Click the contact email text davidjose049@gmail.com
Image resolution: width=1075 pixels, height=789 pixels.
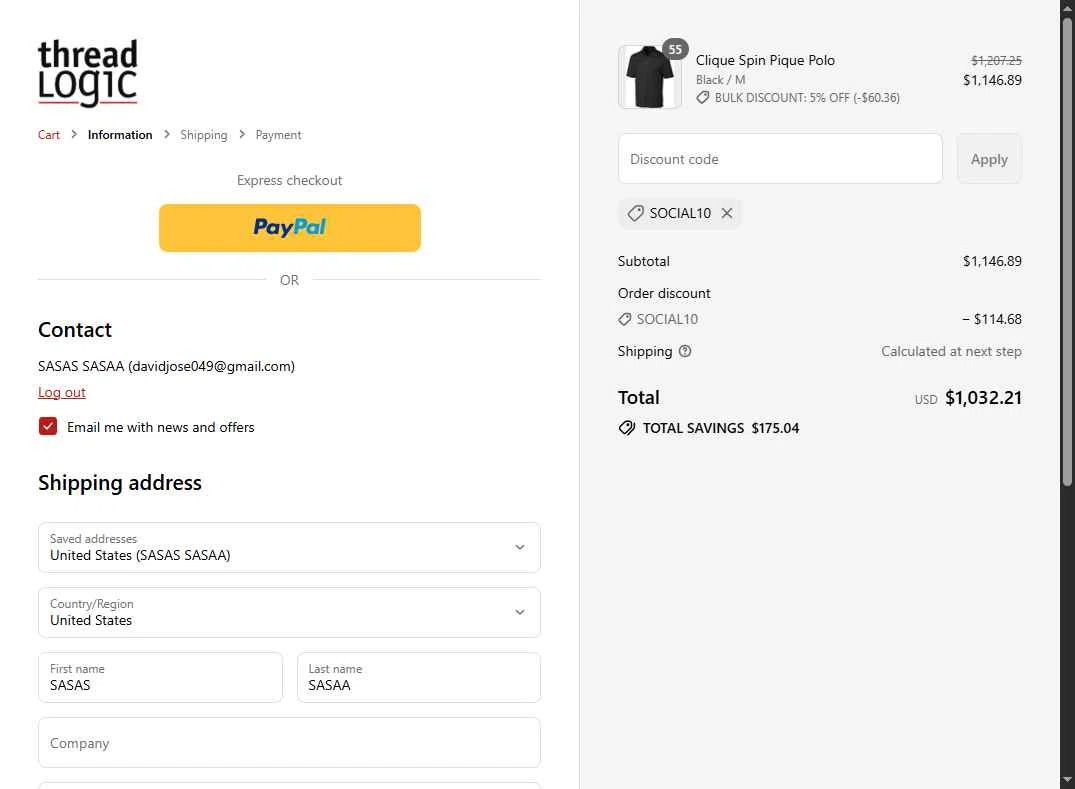211,366
